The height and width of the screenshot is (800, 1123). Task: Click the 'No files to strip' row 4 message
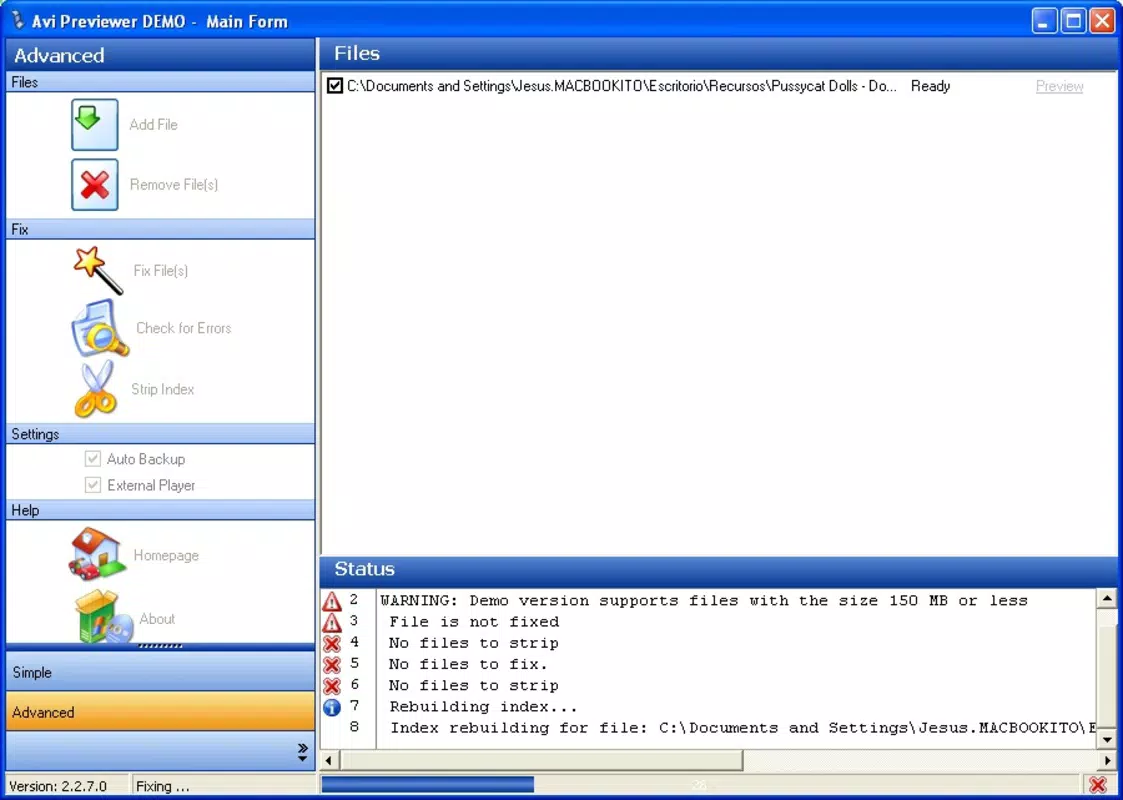point(474,643)
